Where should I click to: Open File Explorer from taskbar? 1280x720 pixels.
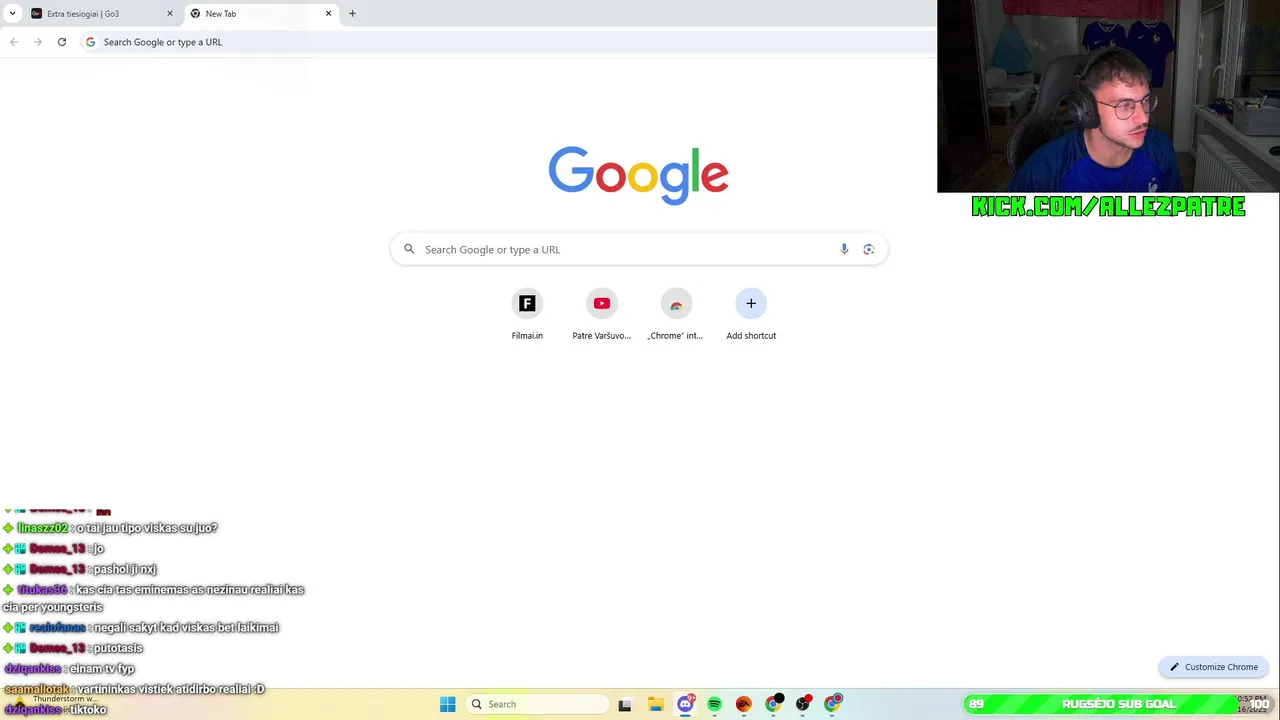pyautogui.click(x=655, y=704)
